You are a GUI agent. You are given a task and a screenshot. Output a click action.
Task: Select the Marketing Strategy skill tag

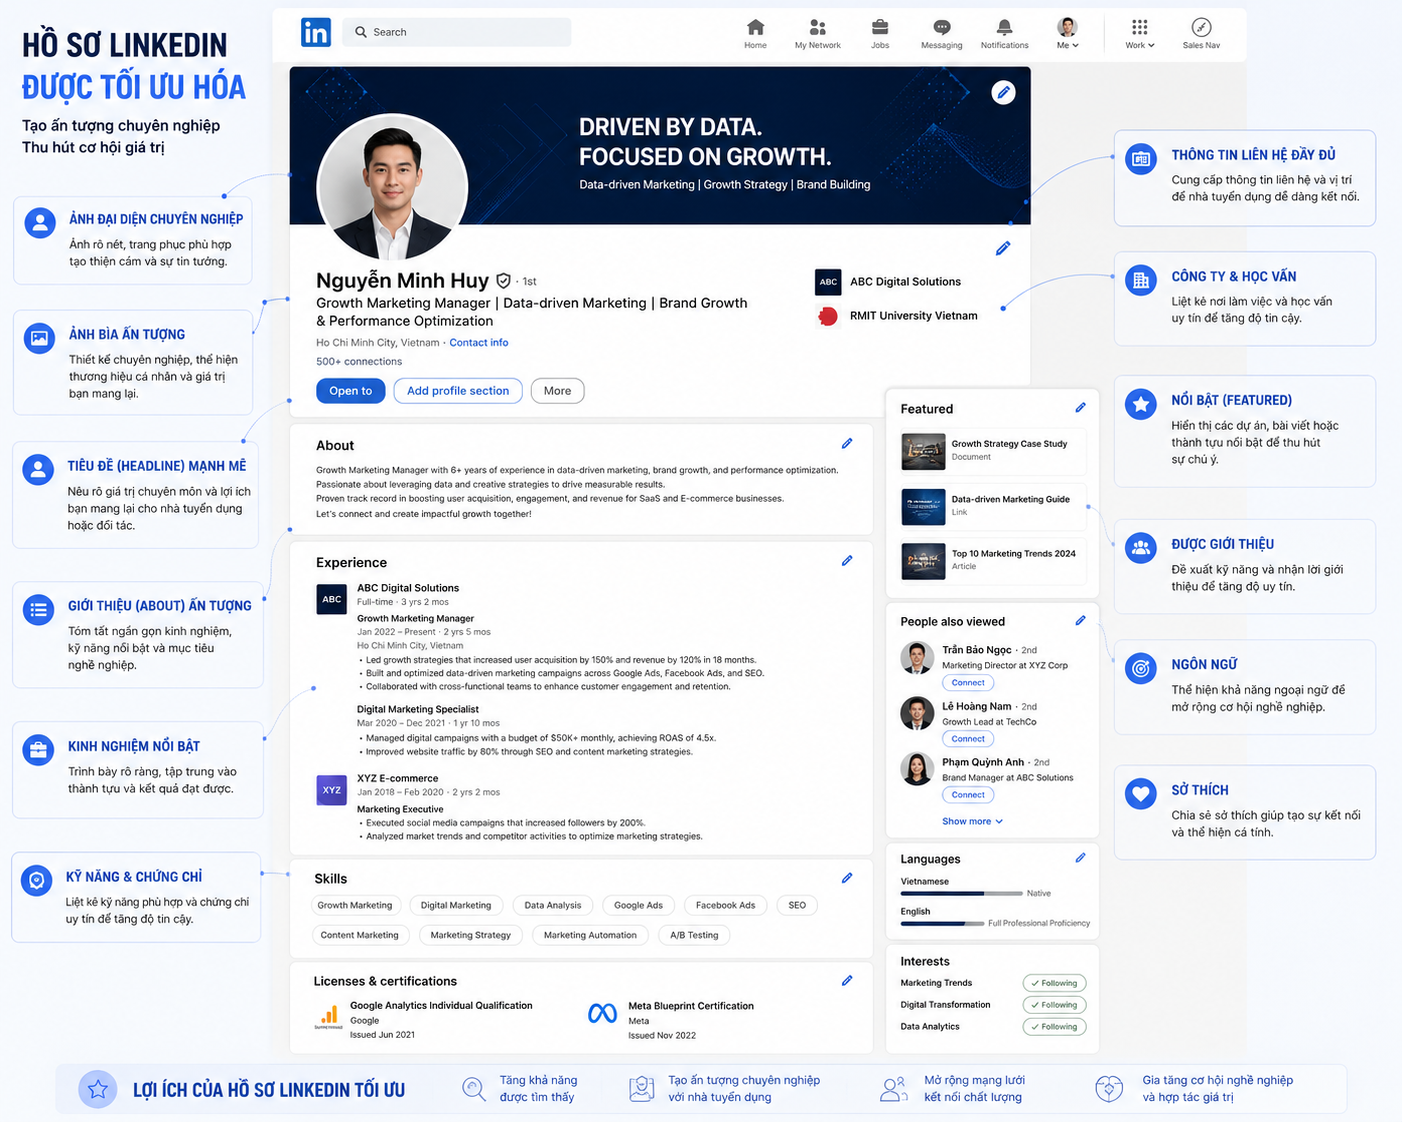[x=471, y=935]
